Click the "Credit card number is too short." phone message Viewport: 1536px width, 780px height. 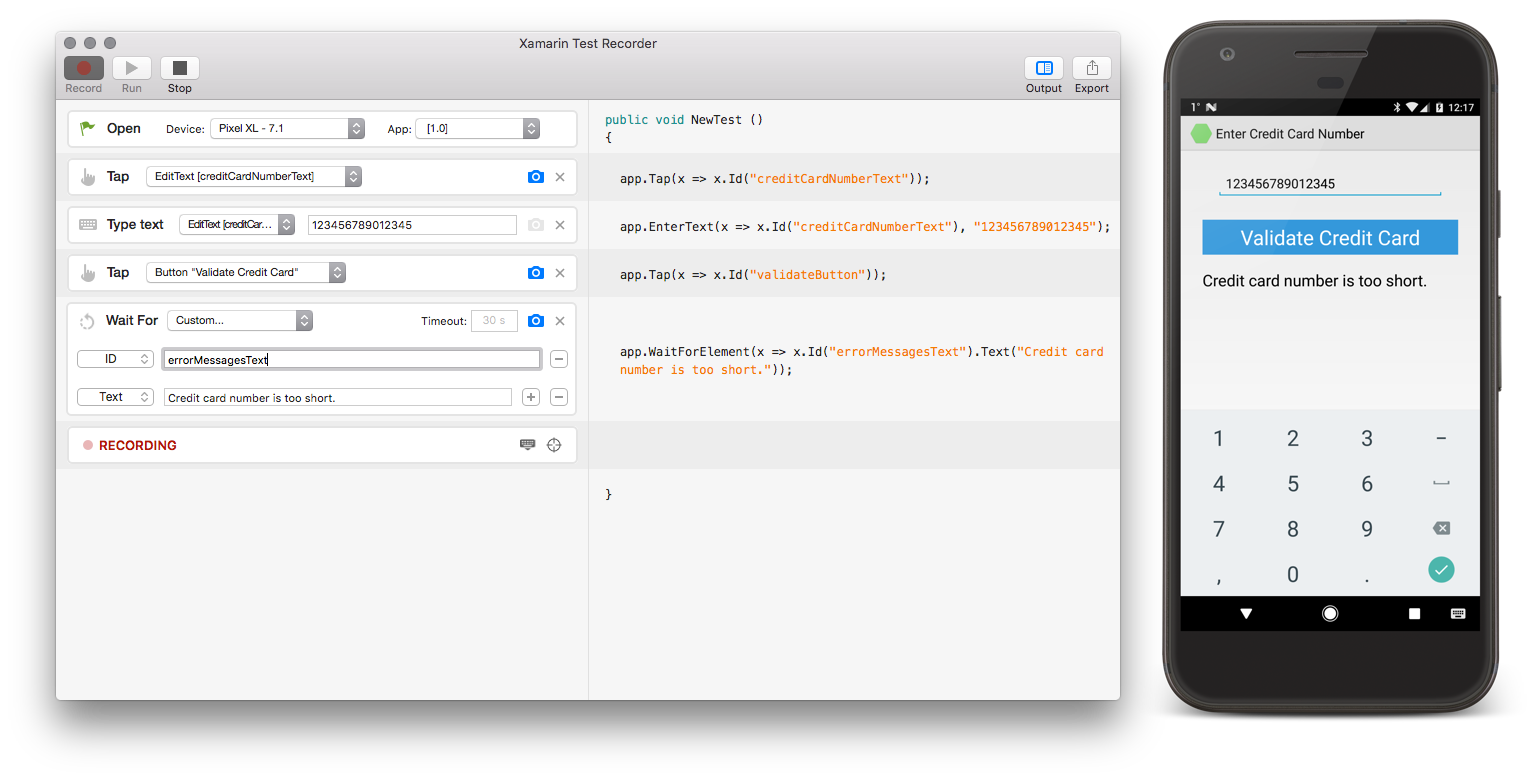(1314, 281)
